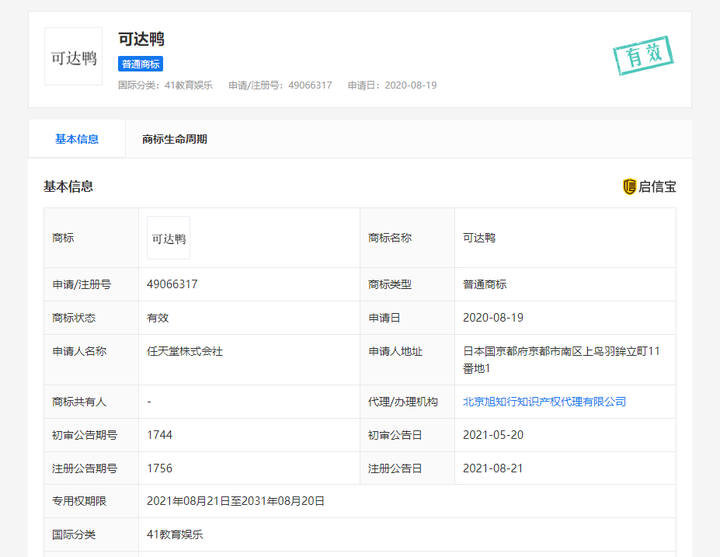Click the applicant address in Kyoto
Screen dimensions: 720x557
coord(560,359)
